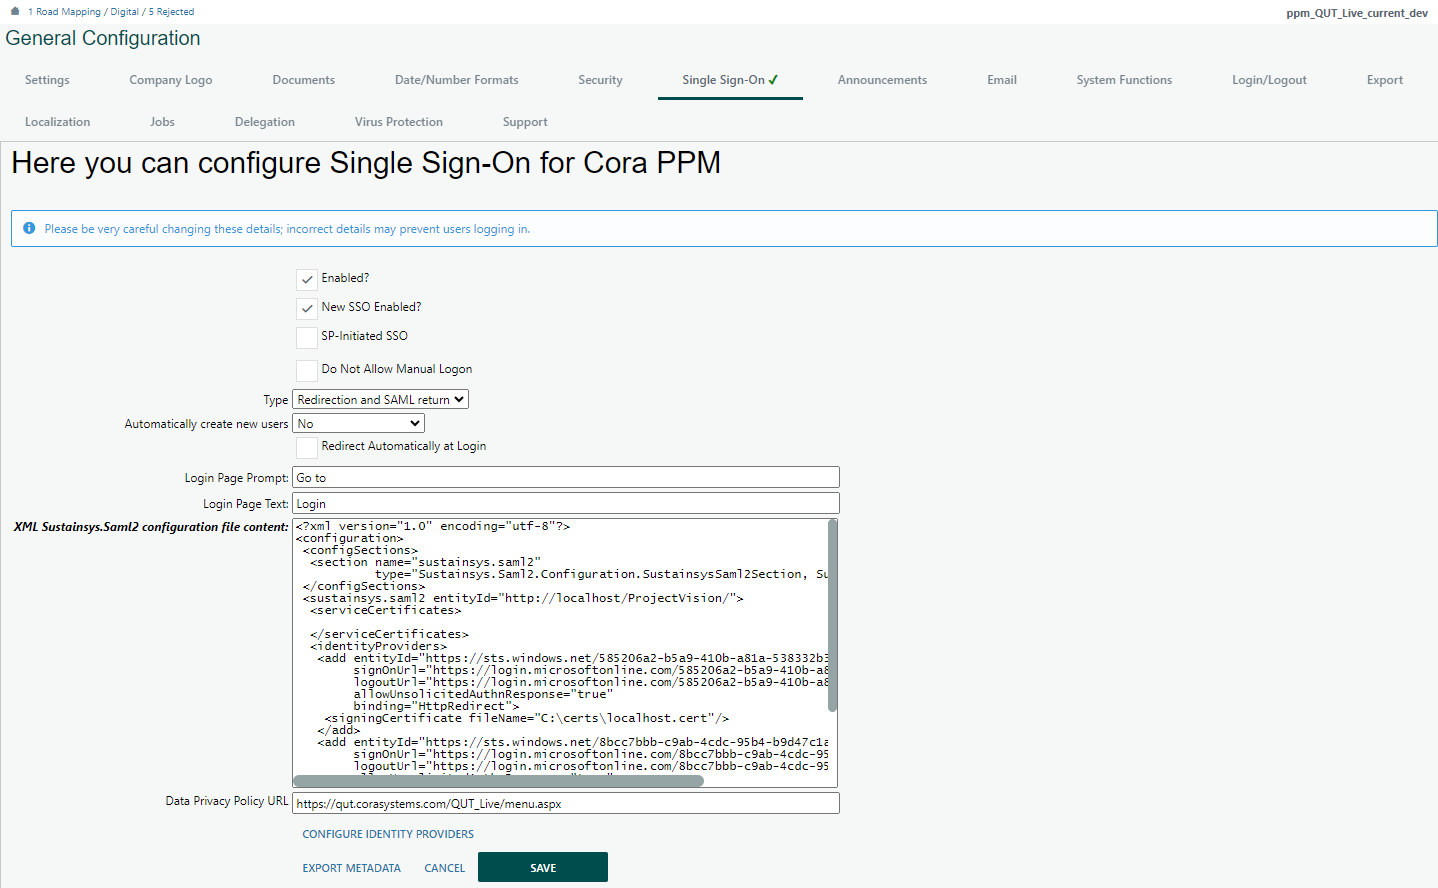Open the Road Mapping breadcrumb link
The height and width of the screenshot is (888, 1438).
coord(65,12)
